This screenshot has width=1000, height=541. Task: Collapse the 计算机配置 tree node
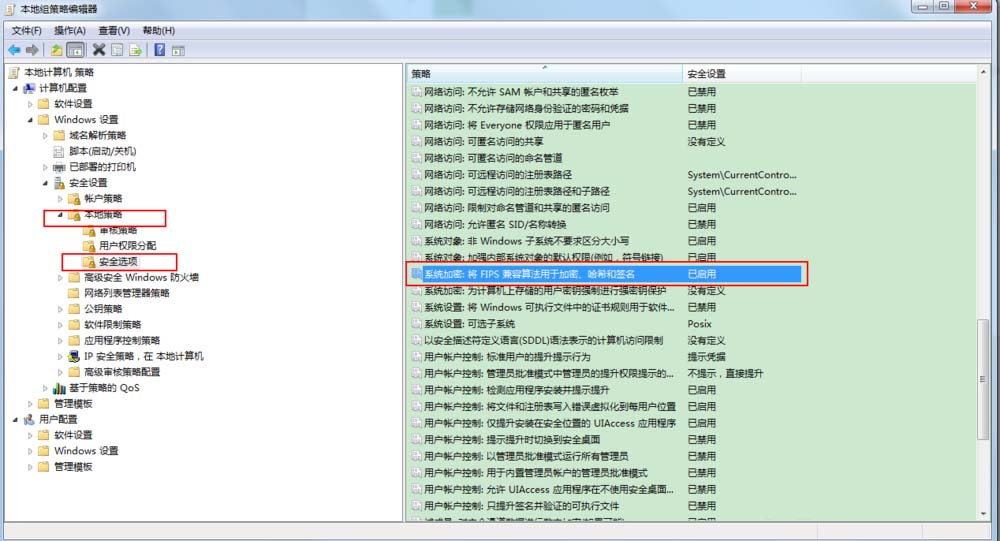tap(14, 89)
